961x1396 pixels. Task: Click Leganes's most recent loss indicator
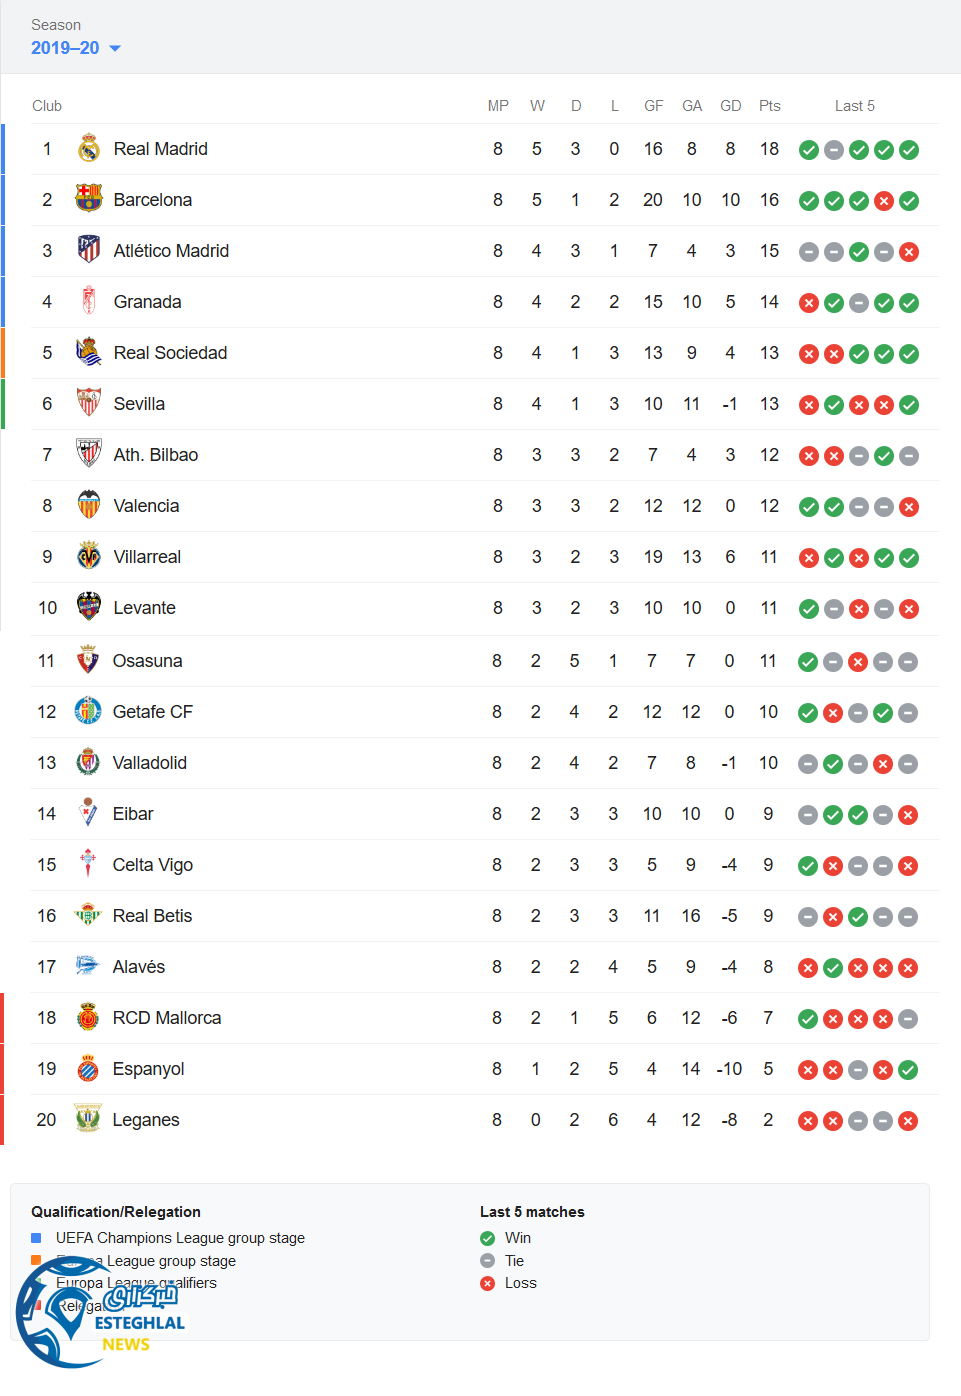[x=908, y=1121]
